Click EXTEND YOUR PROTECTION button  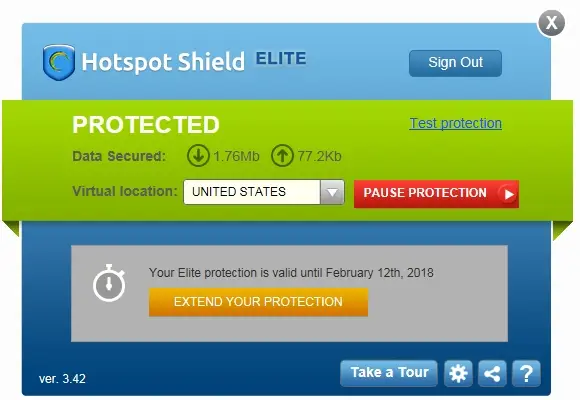pos(258,302)
